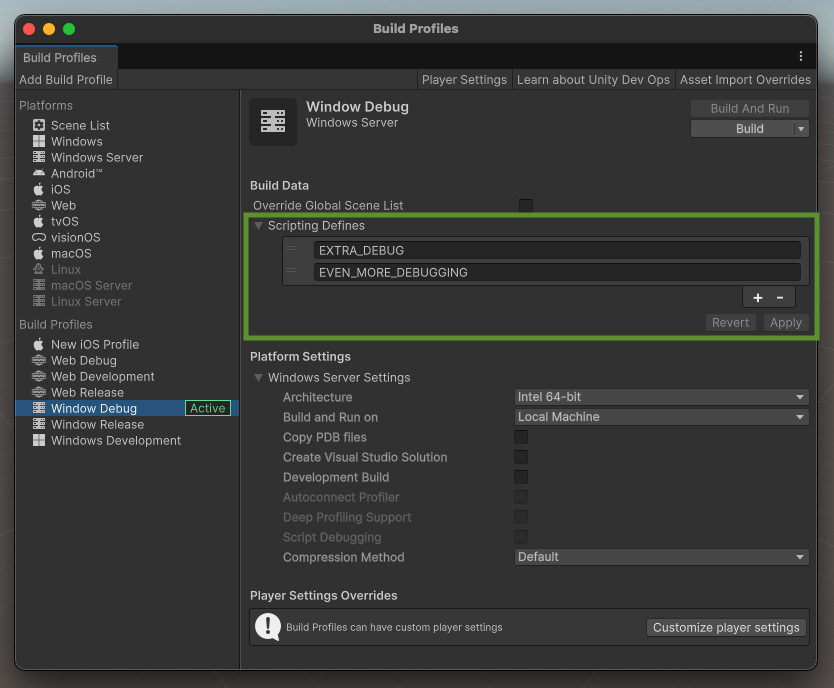Image resolution: width=834 pixels, height=688 pixels.
Task: Open the three-dot window options menu
Action: (x=800, y=56)
